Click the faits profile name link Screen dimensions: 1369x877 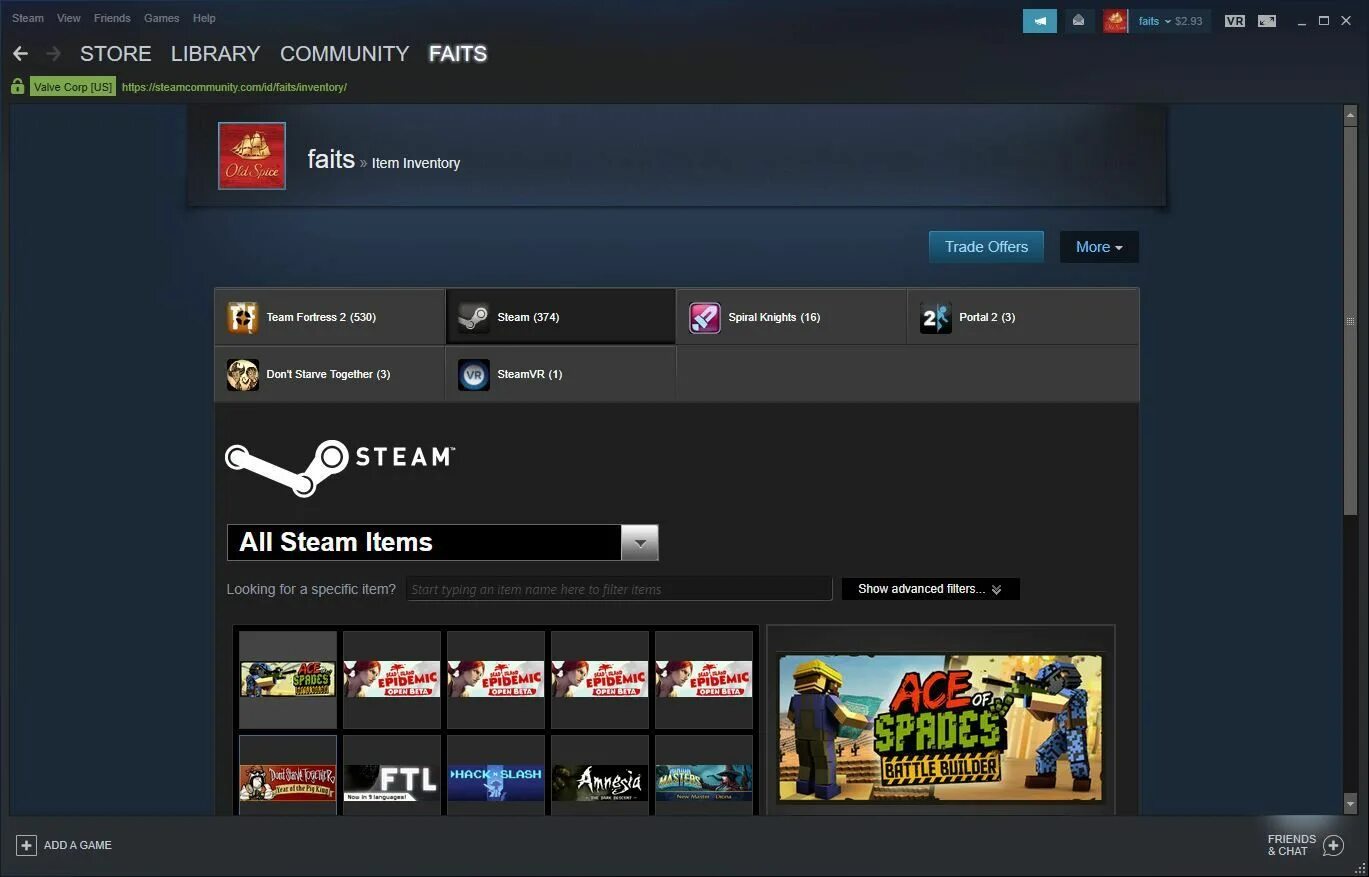(x=331, y=159)
